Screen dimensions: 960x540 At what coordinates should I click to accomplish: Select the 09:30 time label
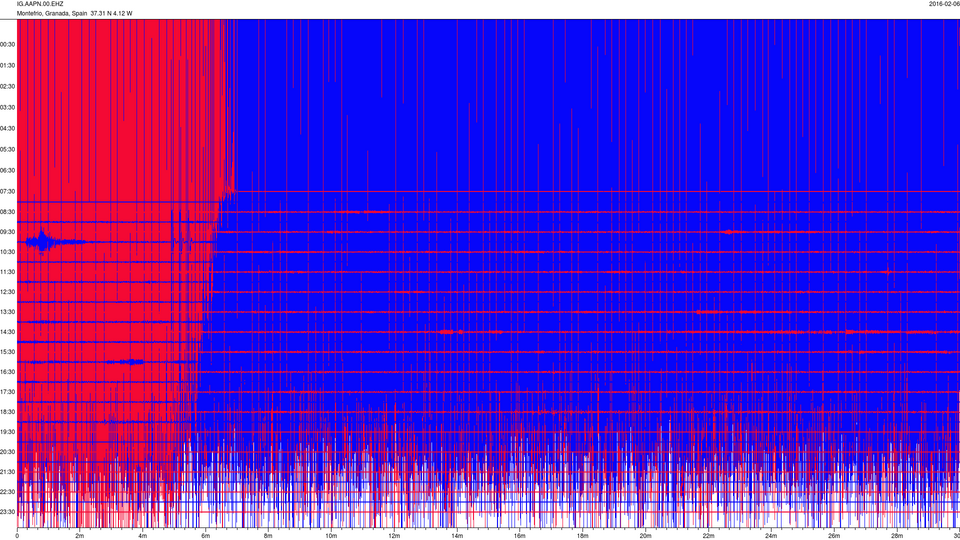(x=7, y=232)
